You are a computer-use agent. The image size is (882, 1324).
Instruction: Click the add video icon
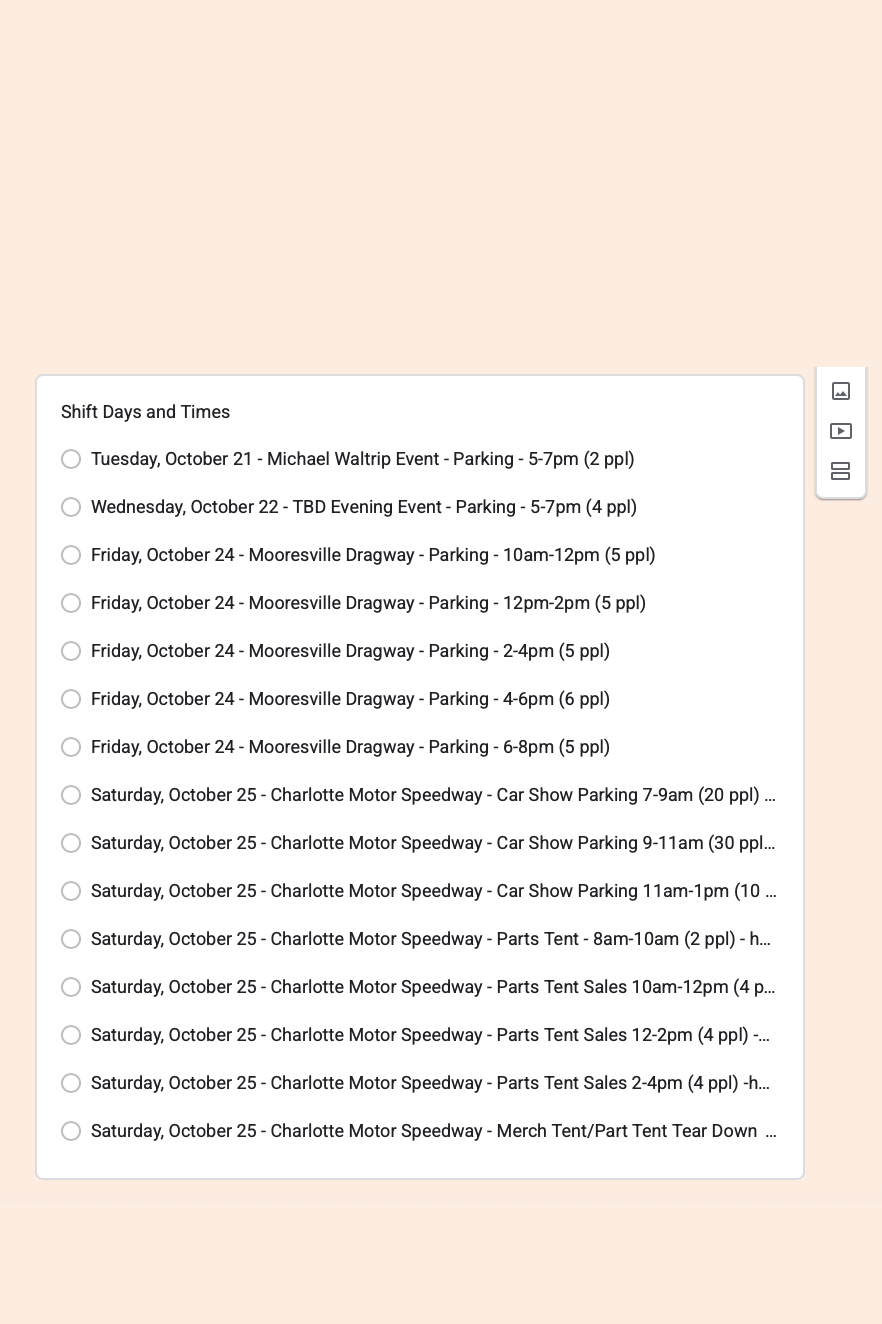pos(841,431)
